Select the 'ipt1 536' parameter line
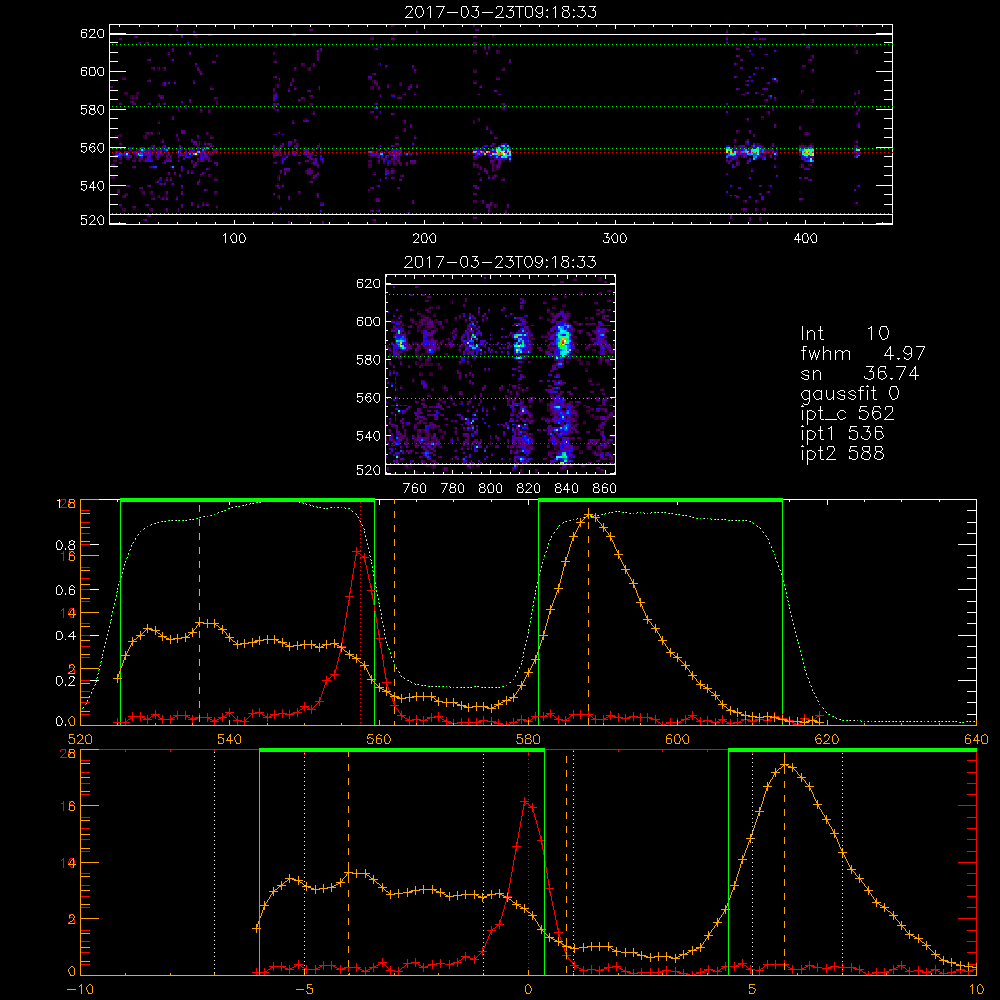This screenshot has width=1000, height=1000. tap(842, 434)
